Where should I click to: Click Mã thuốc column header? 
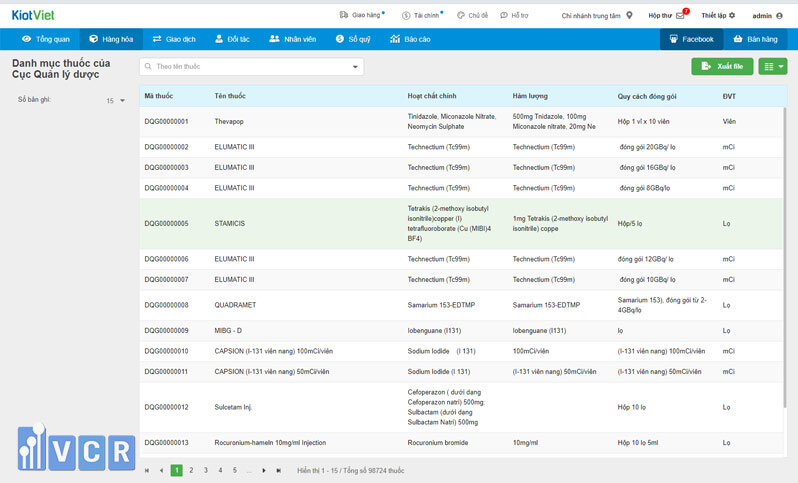pyautogui.click(x=159, y=96)
